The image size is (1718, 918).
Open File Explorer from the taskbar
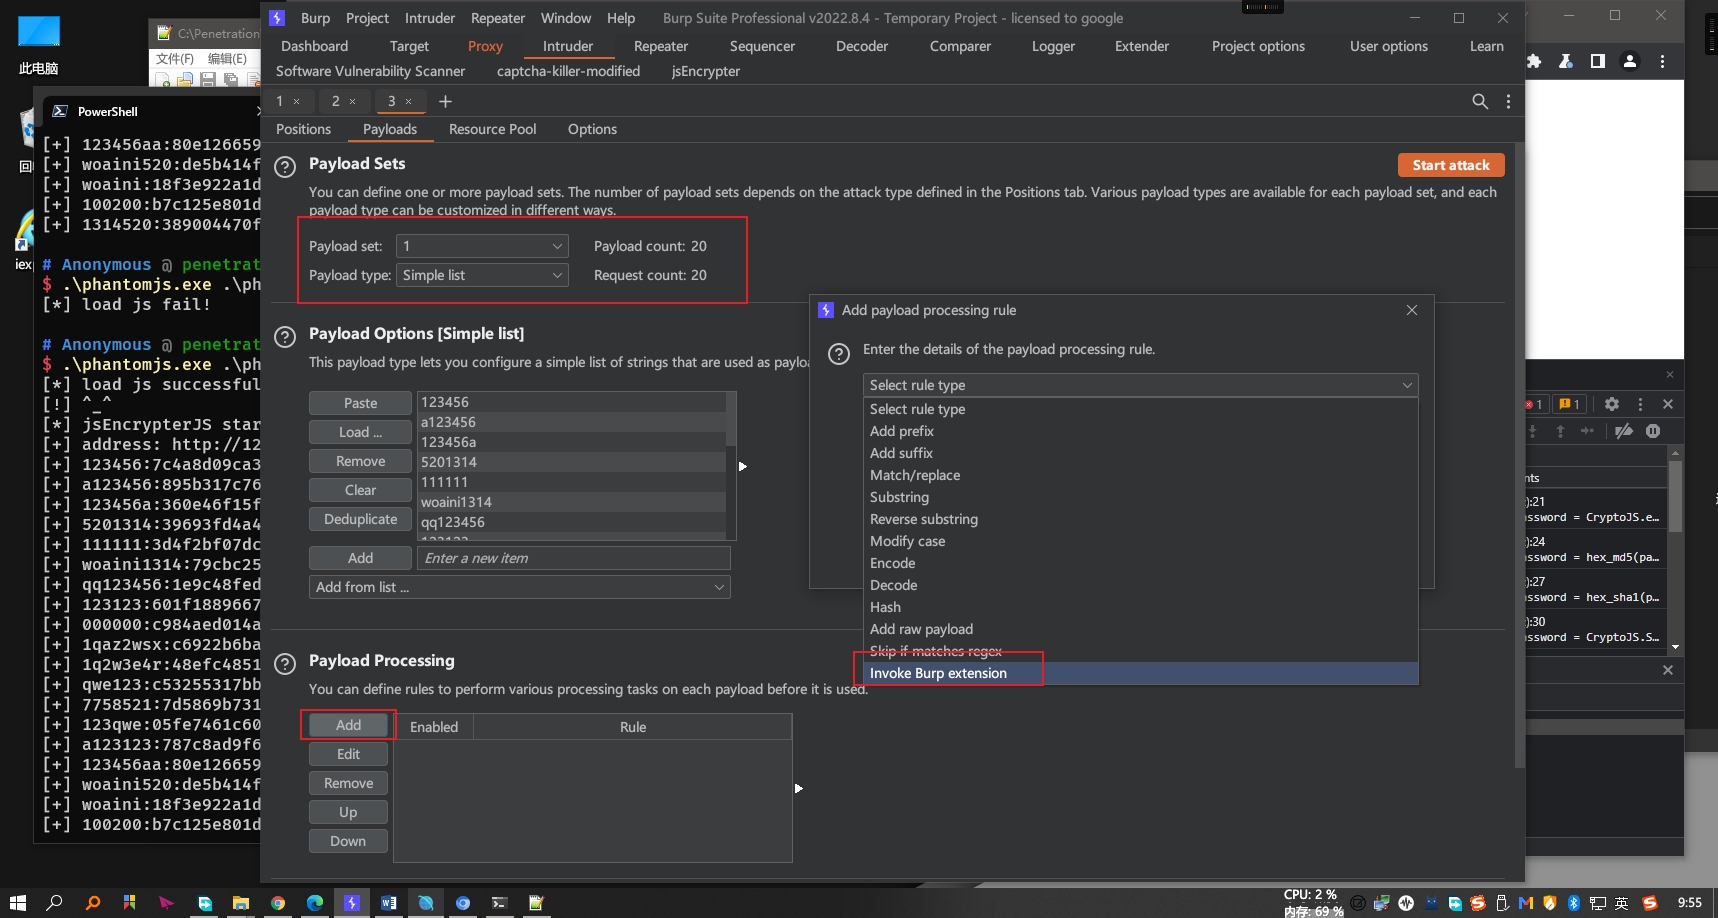click(x=241, y=902)
